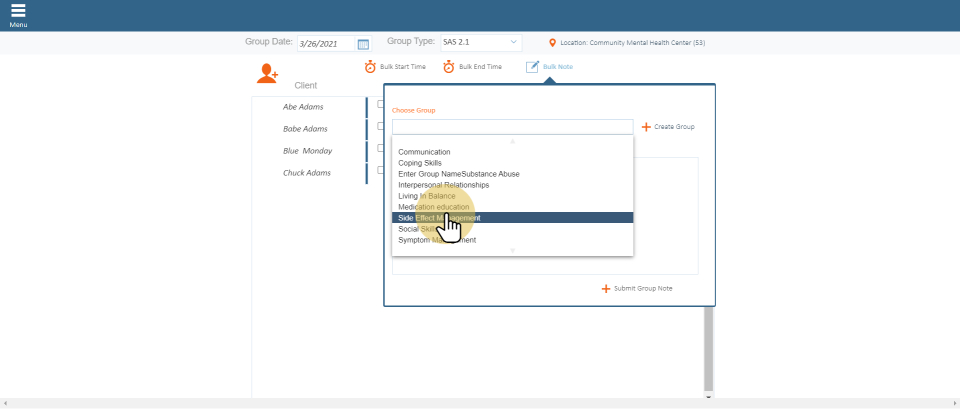Screen dimensions: 960x410
Task: Pick the Communication group option
Action: click(x=424, y=152)
